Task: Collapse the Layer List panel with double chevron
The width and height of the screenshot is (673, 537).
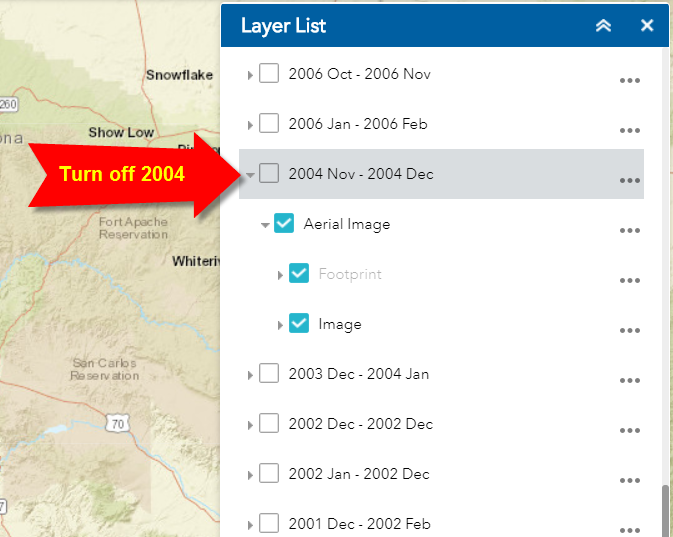Action: 603,26
